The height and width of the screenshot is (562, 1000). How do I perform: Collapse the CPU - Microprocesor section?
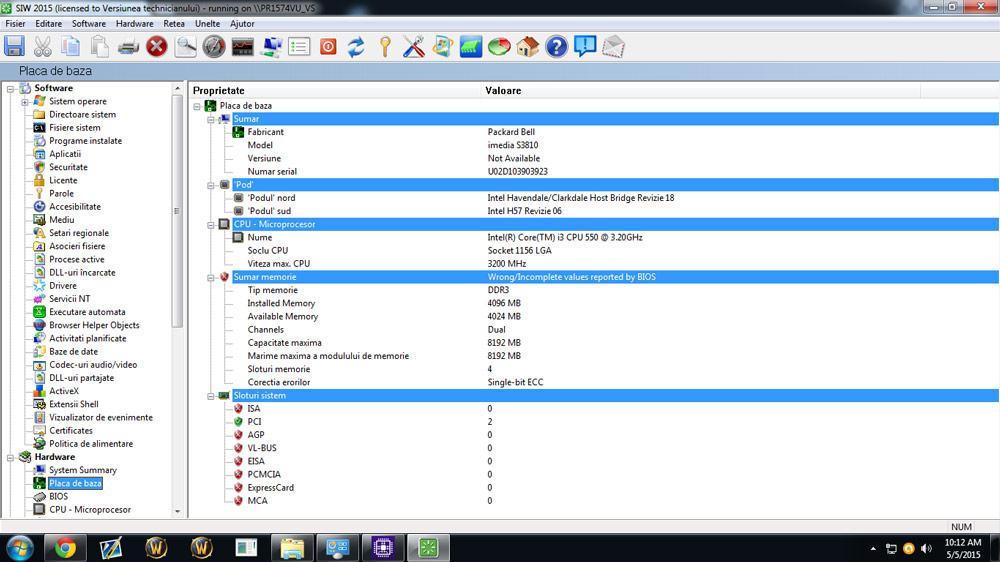210,225
